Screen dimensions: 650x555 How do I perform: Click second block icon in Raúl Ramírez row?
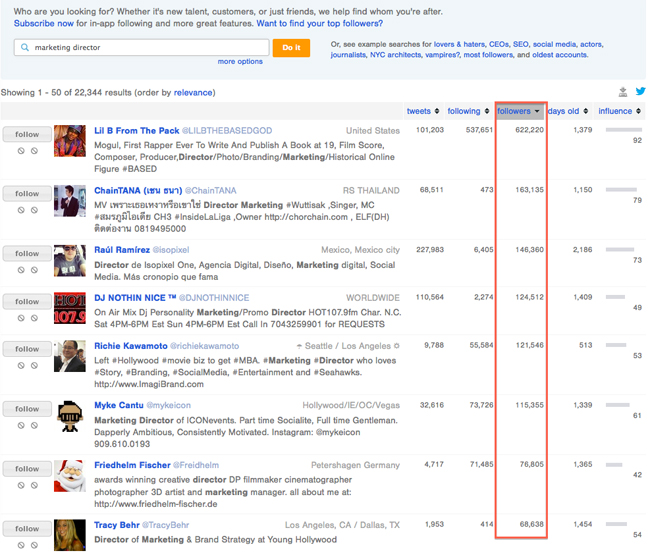(34, 270)
